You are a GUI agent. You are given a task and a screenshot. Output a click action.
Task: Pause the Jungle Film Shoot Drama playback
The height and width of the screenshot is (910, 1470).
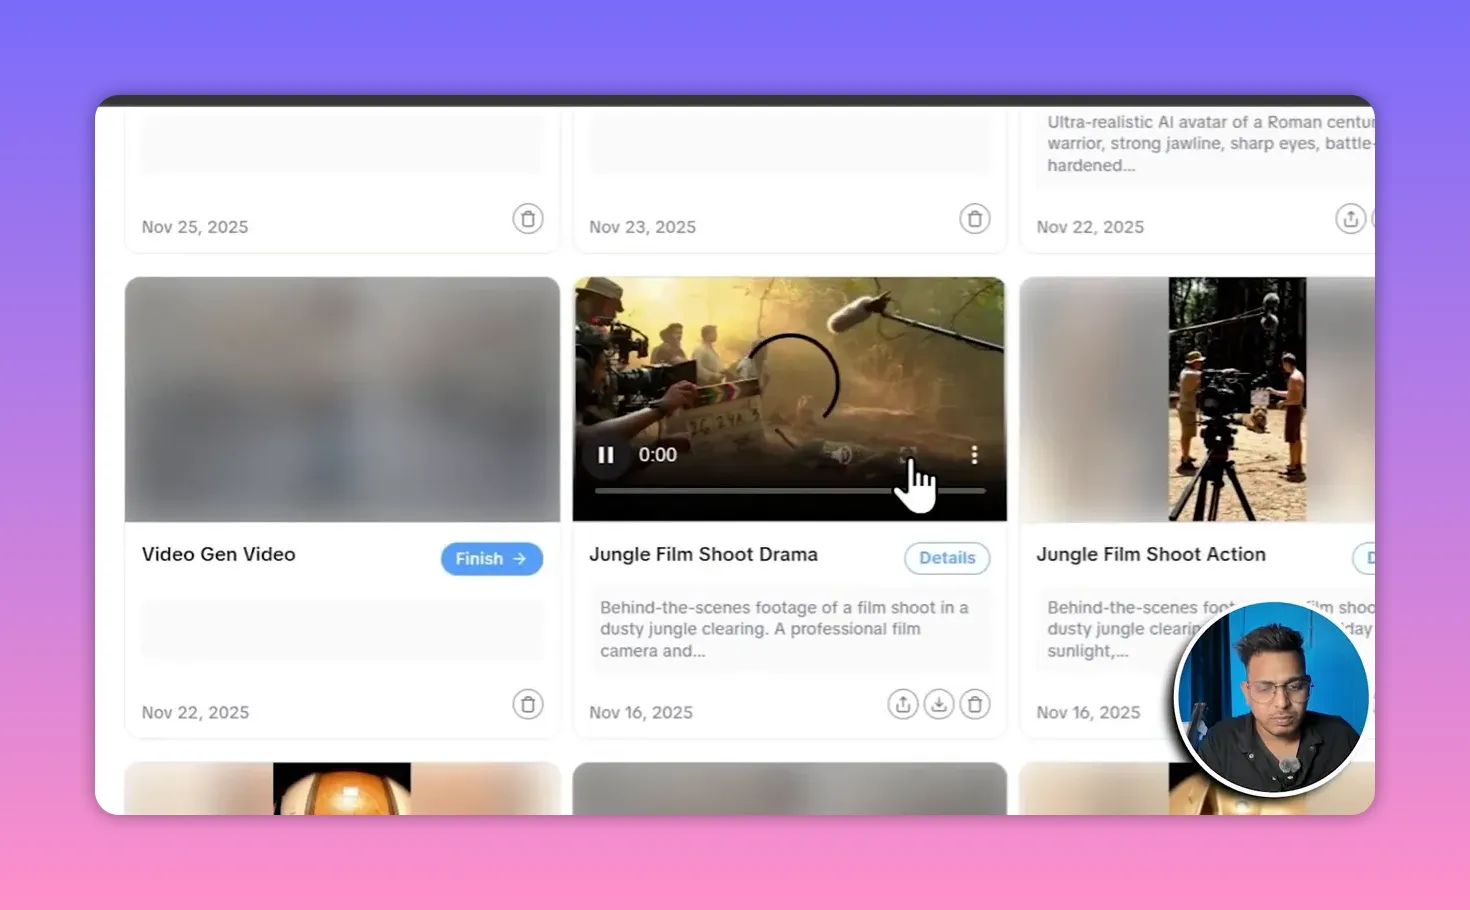[x=606, y=454]
